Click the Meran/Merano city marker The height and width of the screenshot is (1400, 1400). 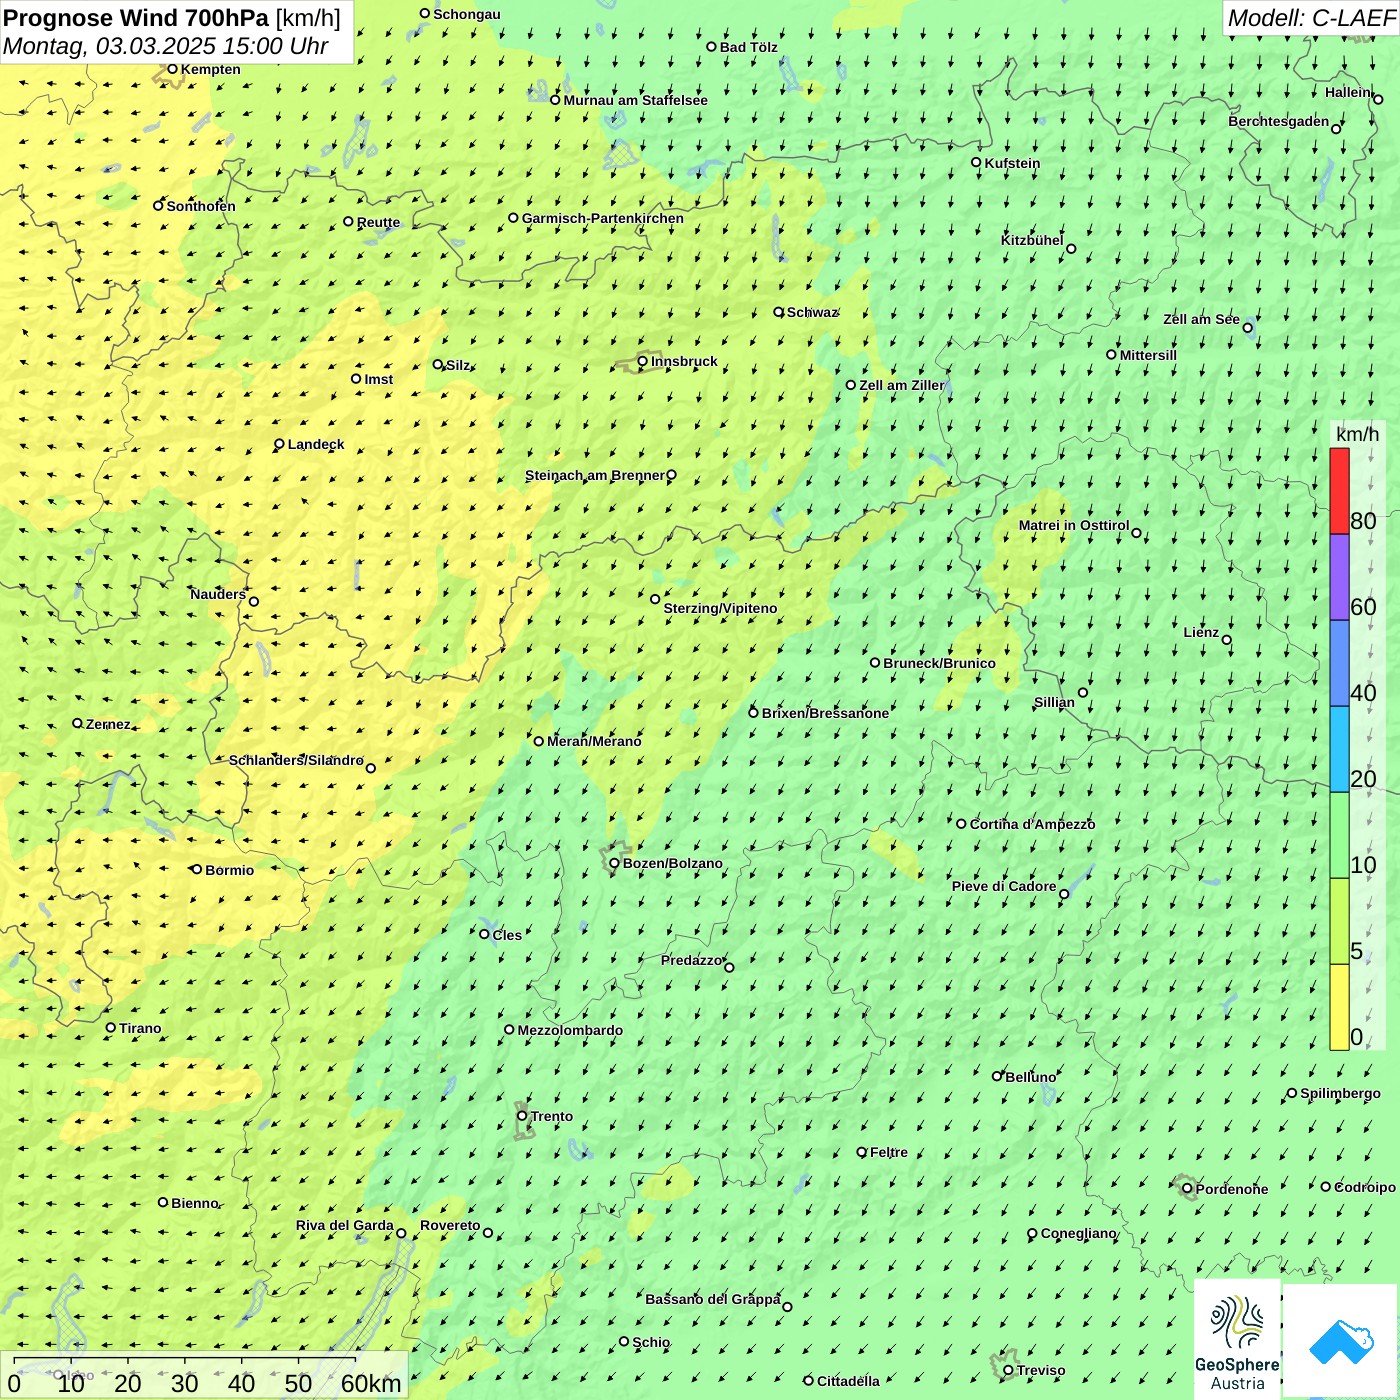(x=539, y=741)
